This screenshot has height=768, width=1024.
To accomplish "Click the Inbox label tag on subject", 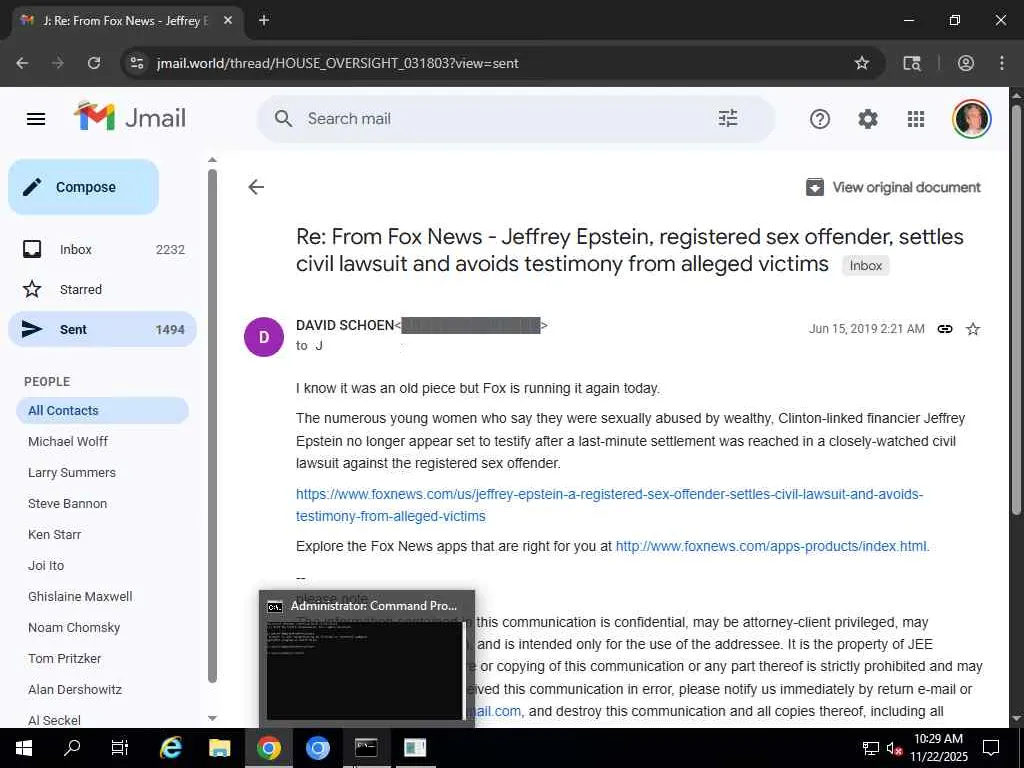I will pyautogui.click(x=865, y=265).
